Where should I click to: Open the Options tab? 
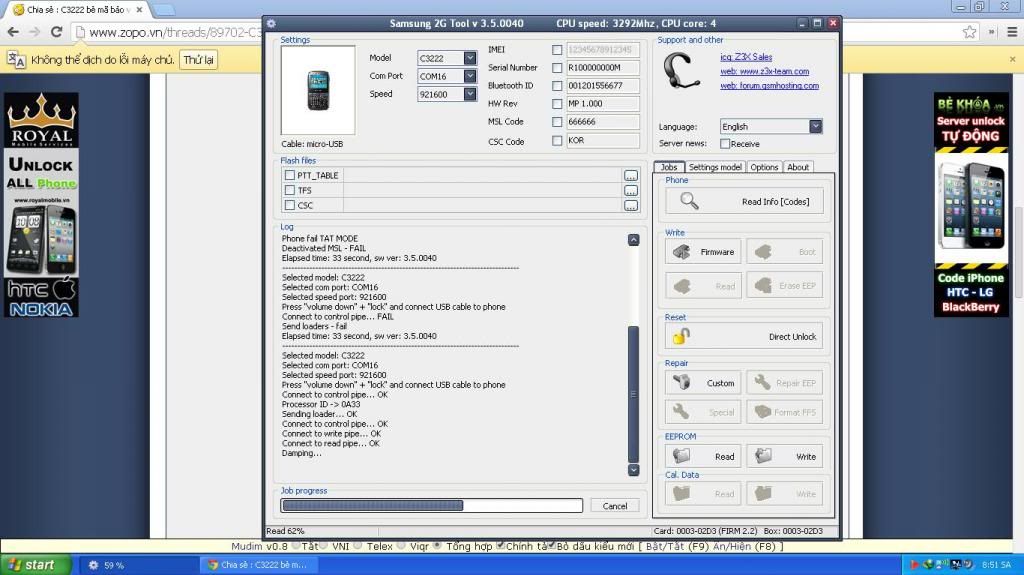click(764, 167)
